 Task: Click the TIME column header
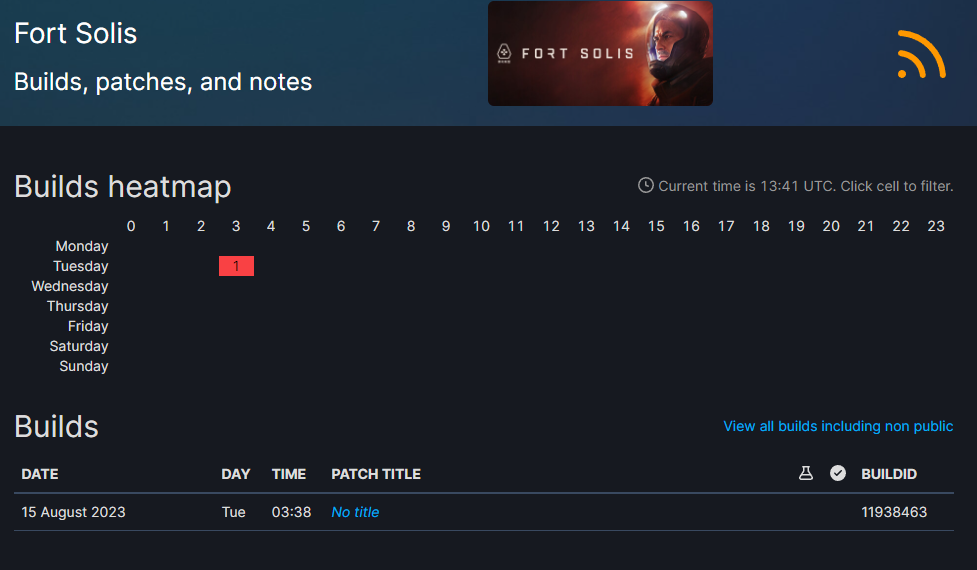(289, 474)
